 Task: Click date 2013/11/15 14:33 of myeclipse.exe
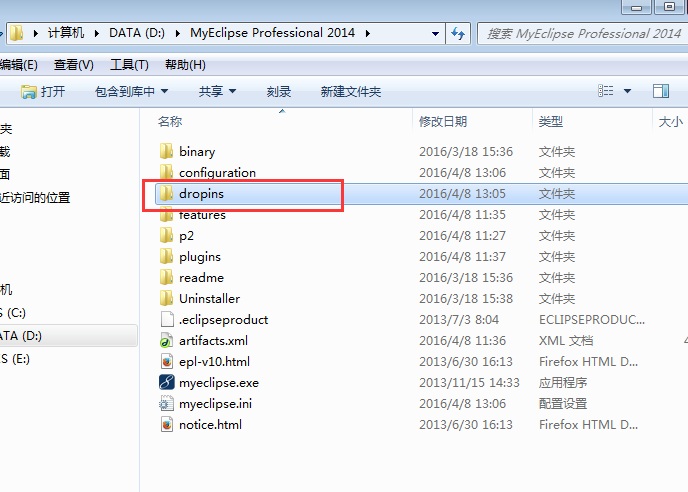(469, 383)
